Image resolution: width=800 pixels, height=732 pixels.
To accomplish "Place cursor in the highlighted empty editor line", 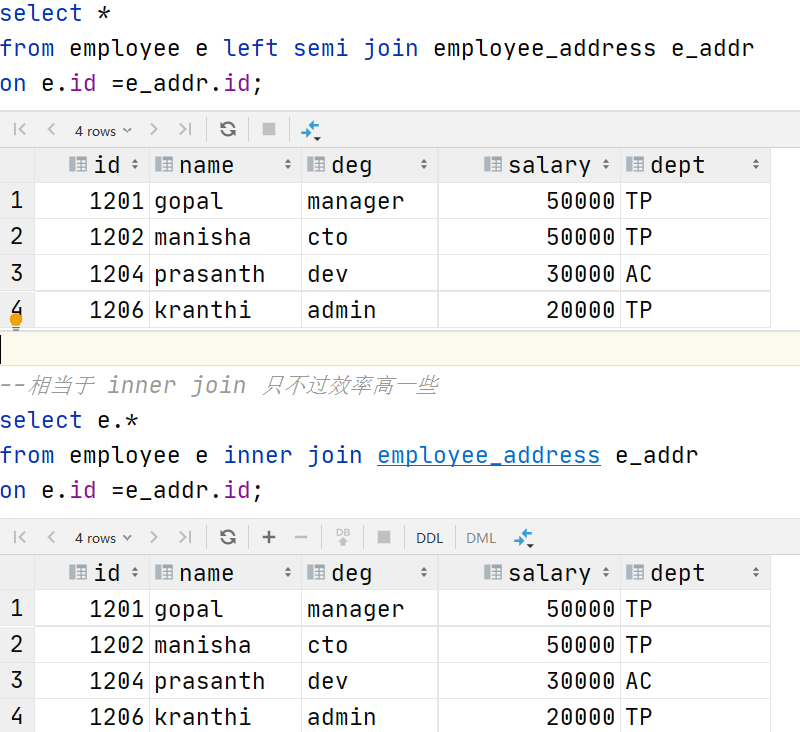I will (x=400, y=349).
